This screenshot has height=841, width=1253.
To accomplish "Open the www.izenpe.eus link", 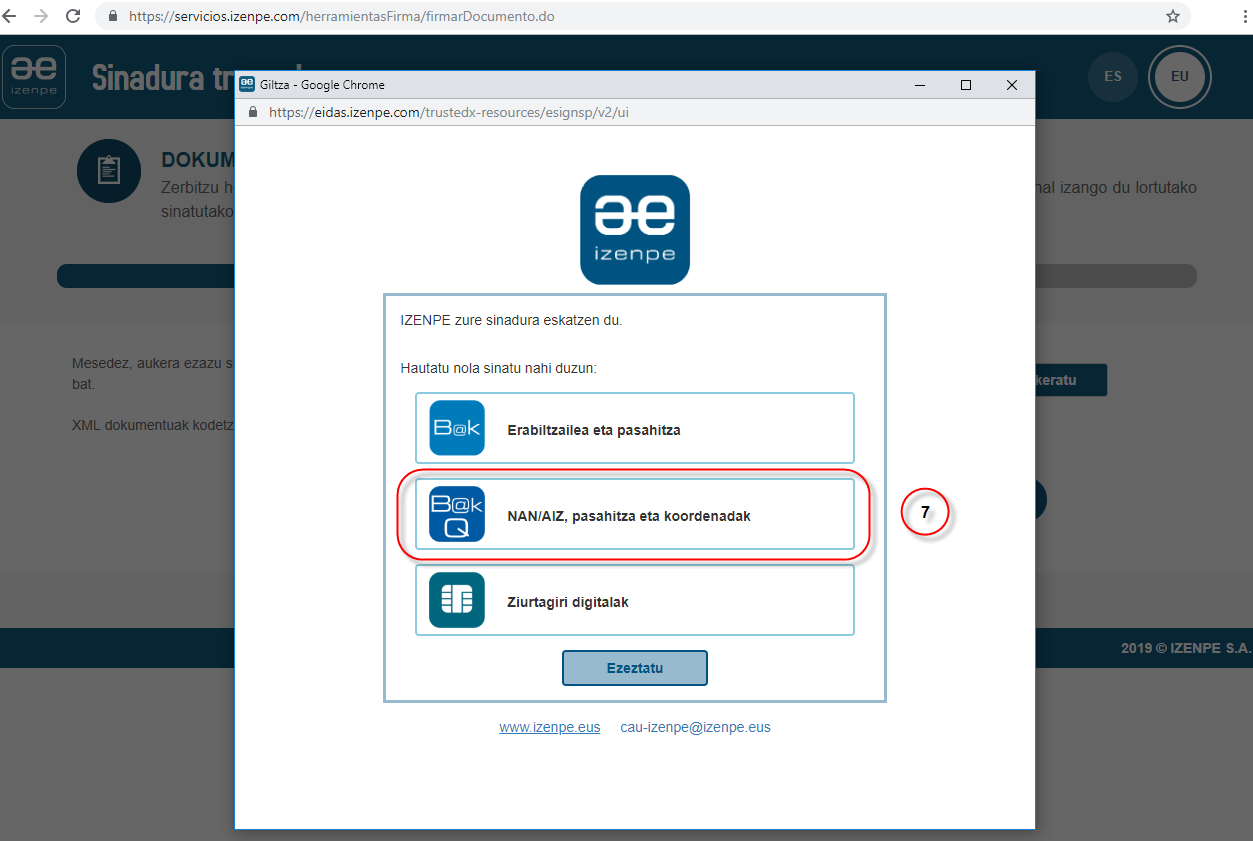I will pos(549,727).
